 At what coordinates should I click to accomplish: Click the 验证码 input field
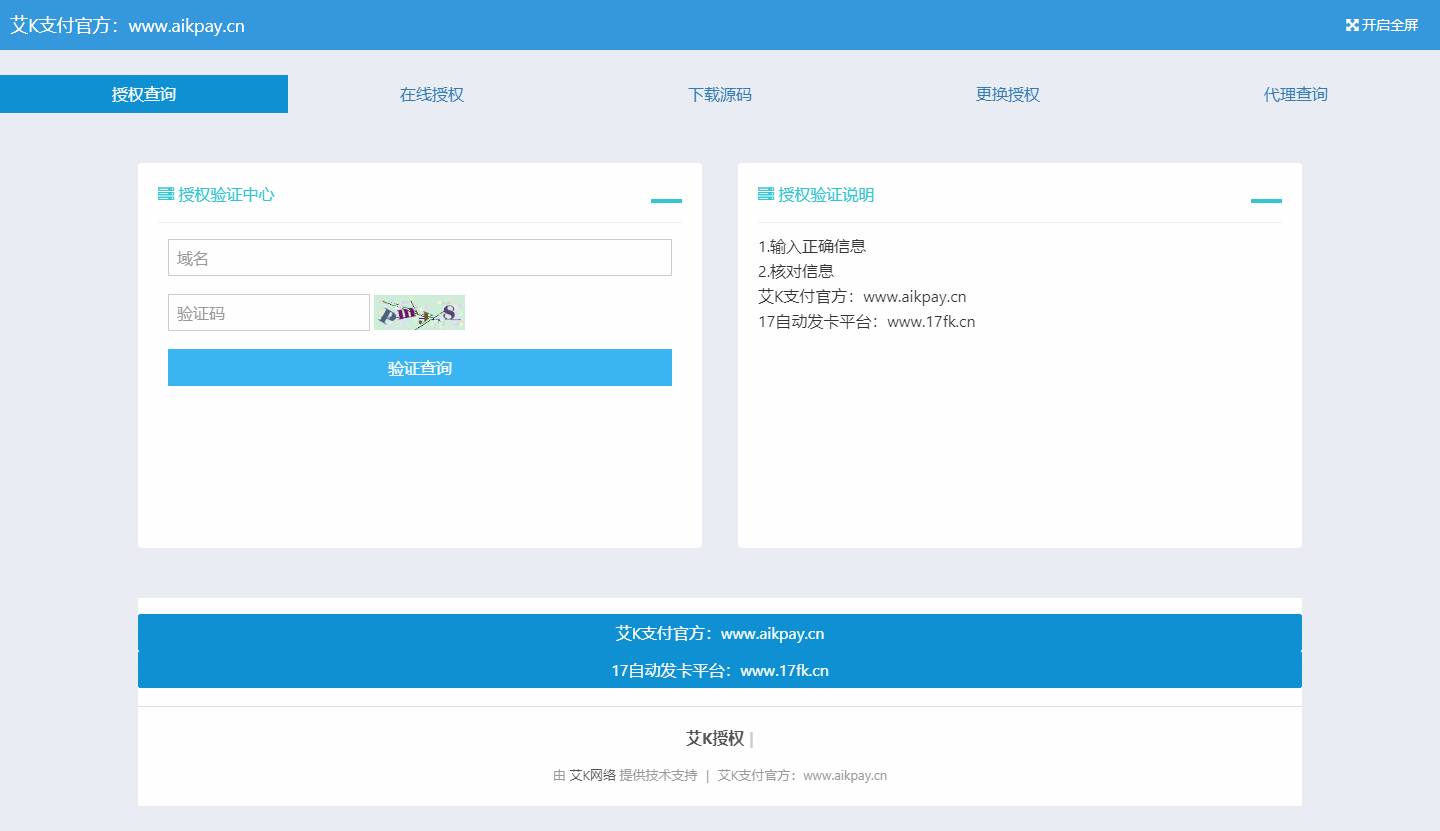(x=268, y=312)
